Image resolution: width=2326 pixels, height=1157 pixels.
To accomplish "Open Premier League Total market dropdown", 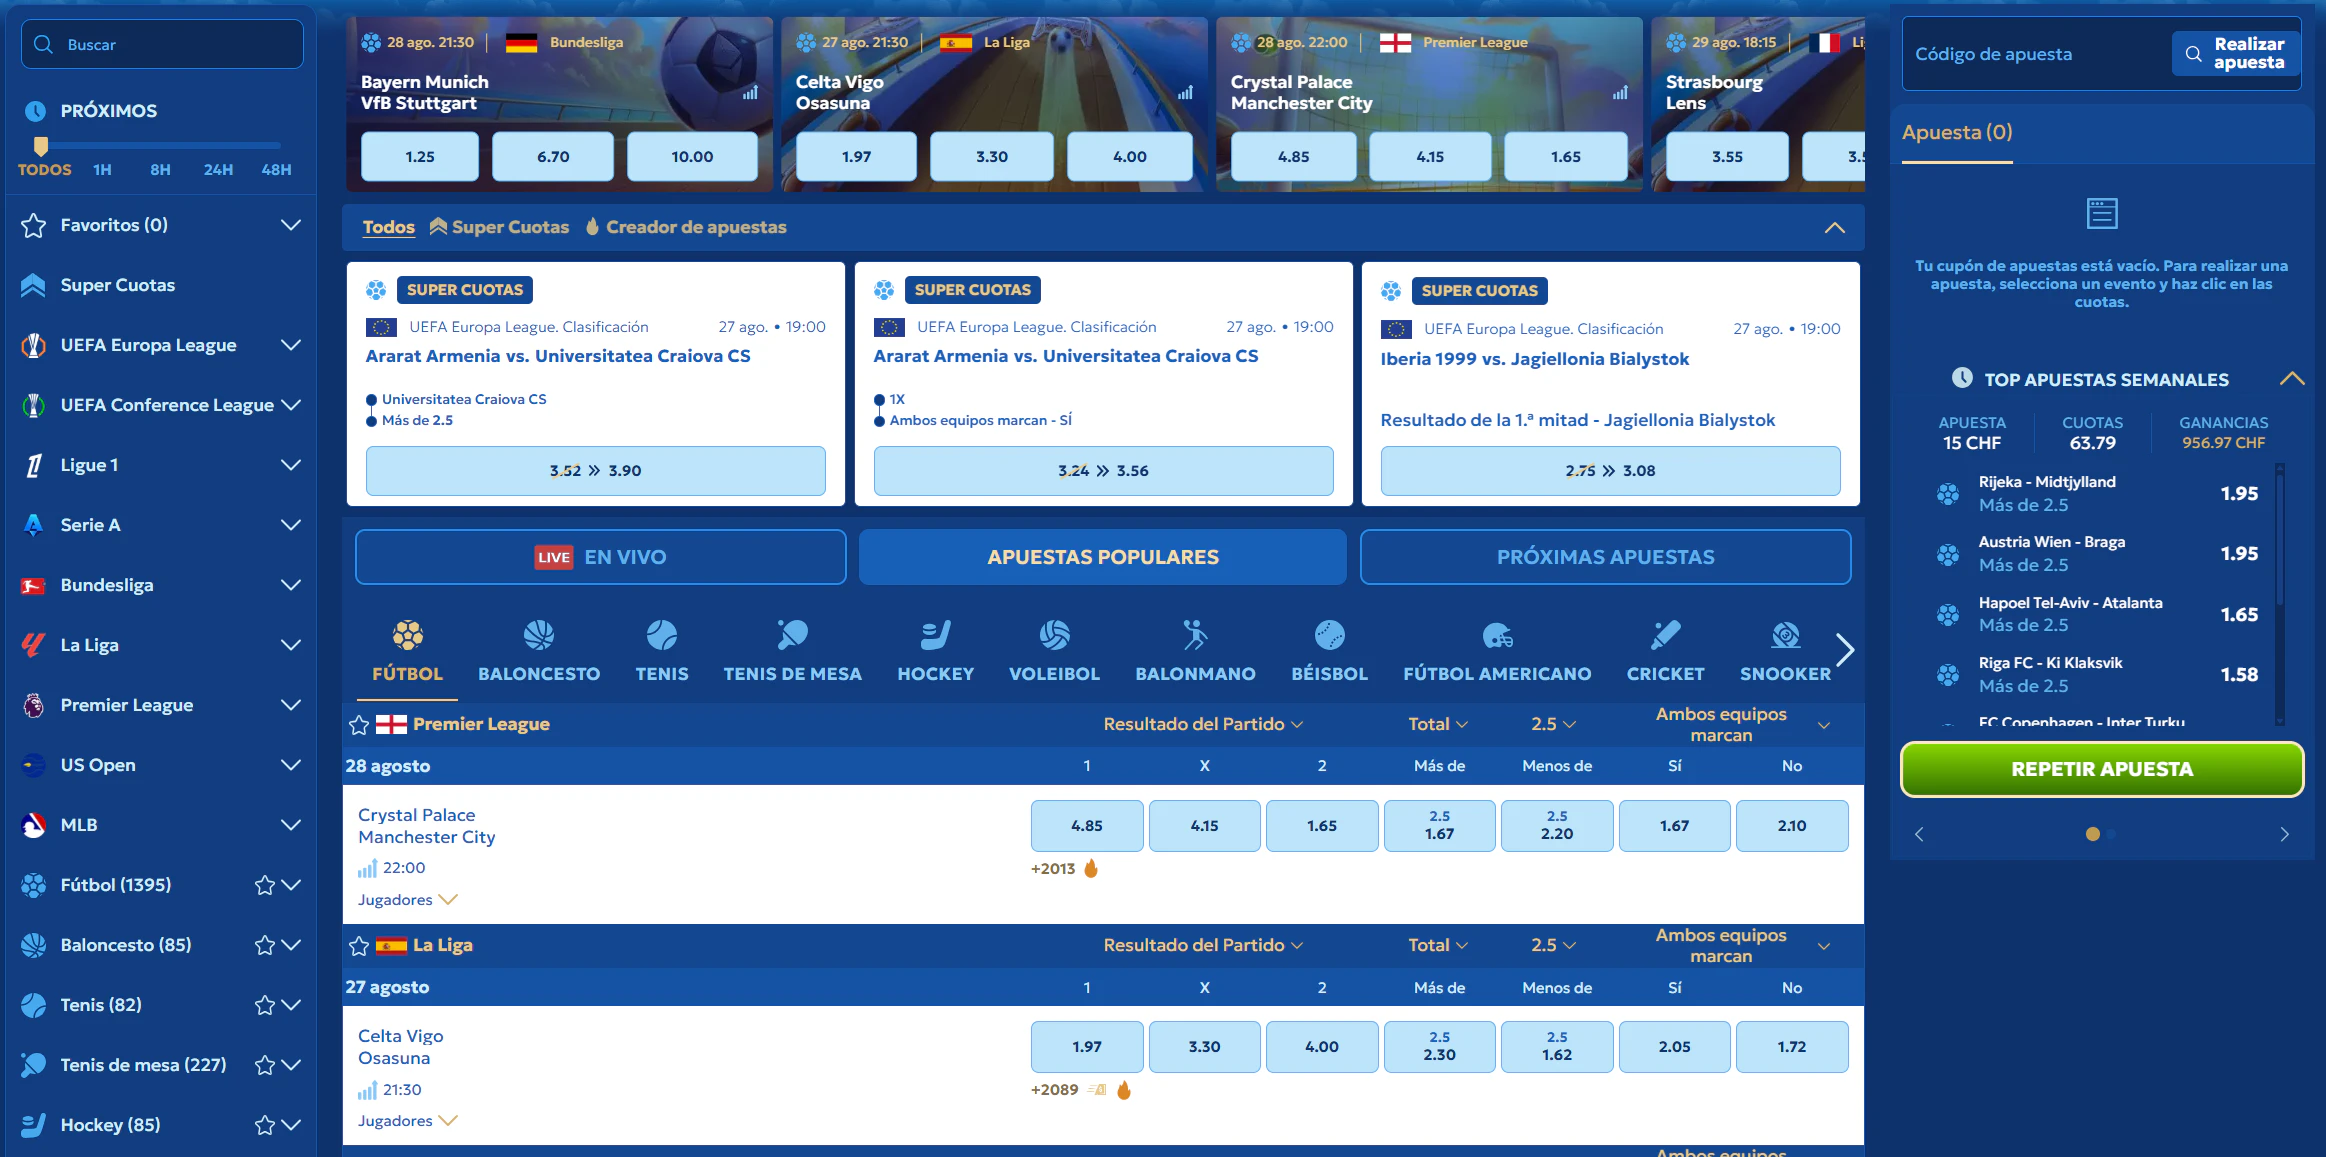I will pyautogui.click(x=1438, y=724).
